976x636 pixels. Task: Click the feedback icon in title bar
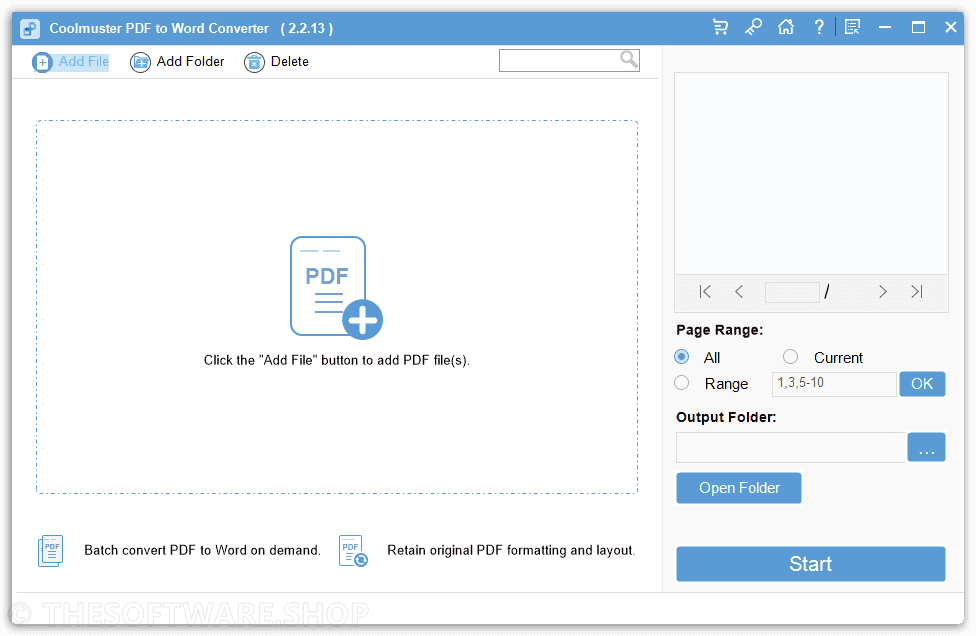pyautogui.click(x=852, y=27)
